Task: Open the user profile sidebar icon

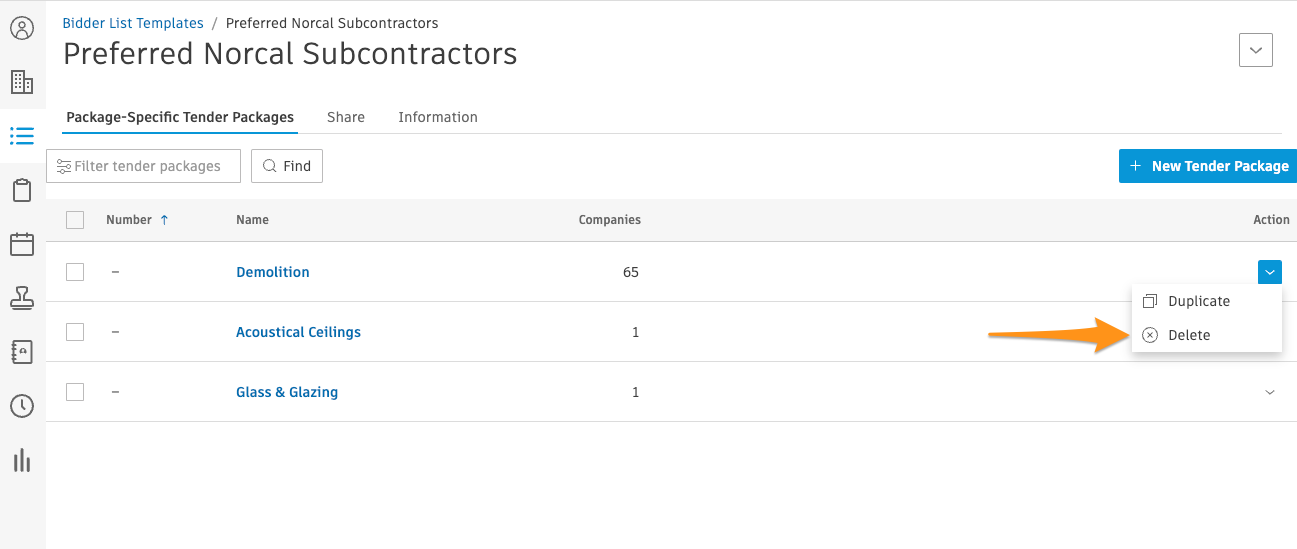Action: [x=22, y=28]
